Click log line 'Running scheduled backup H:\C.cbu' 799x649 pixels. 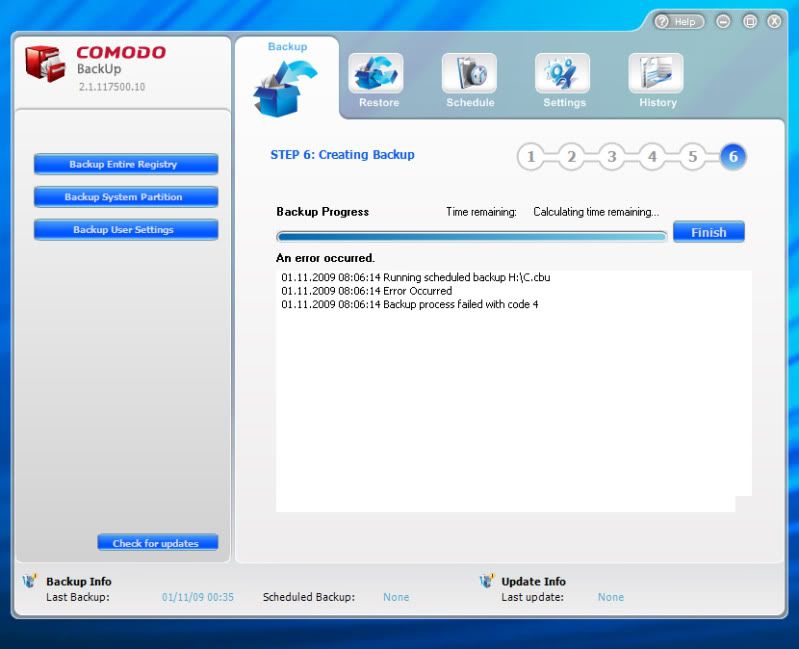point(416,277)
